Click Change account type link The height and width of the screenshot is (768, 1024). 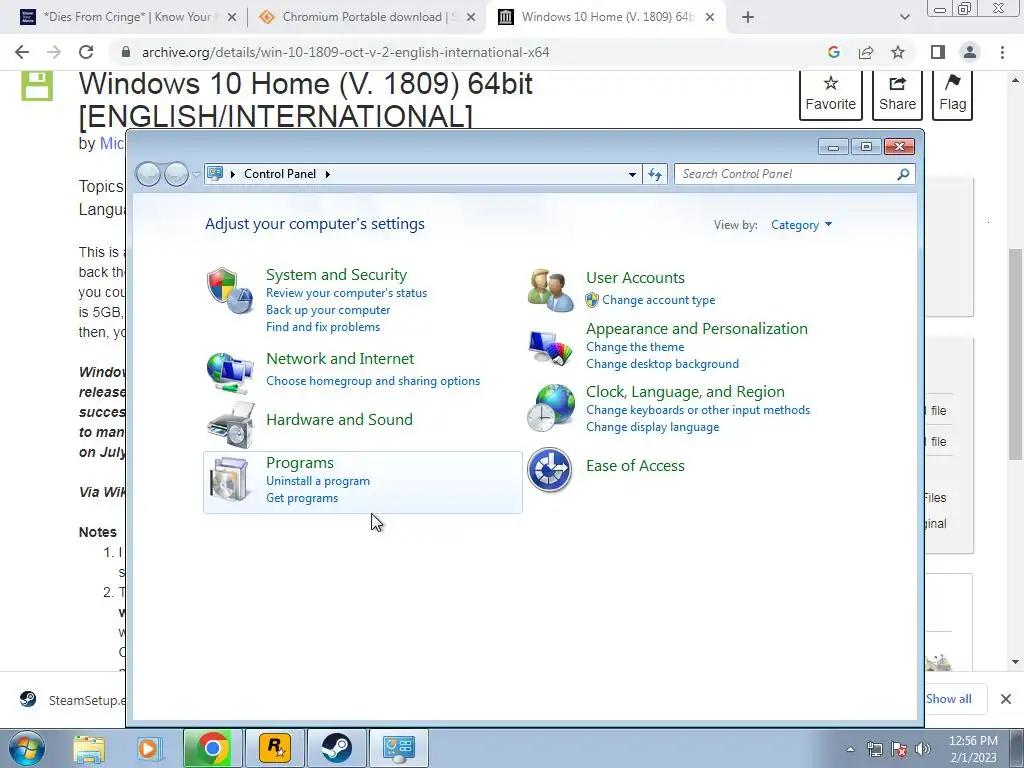[658, 300]
